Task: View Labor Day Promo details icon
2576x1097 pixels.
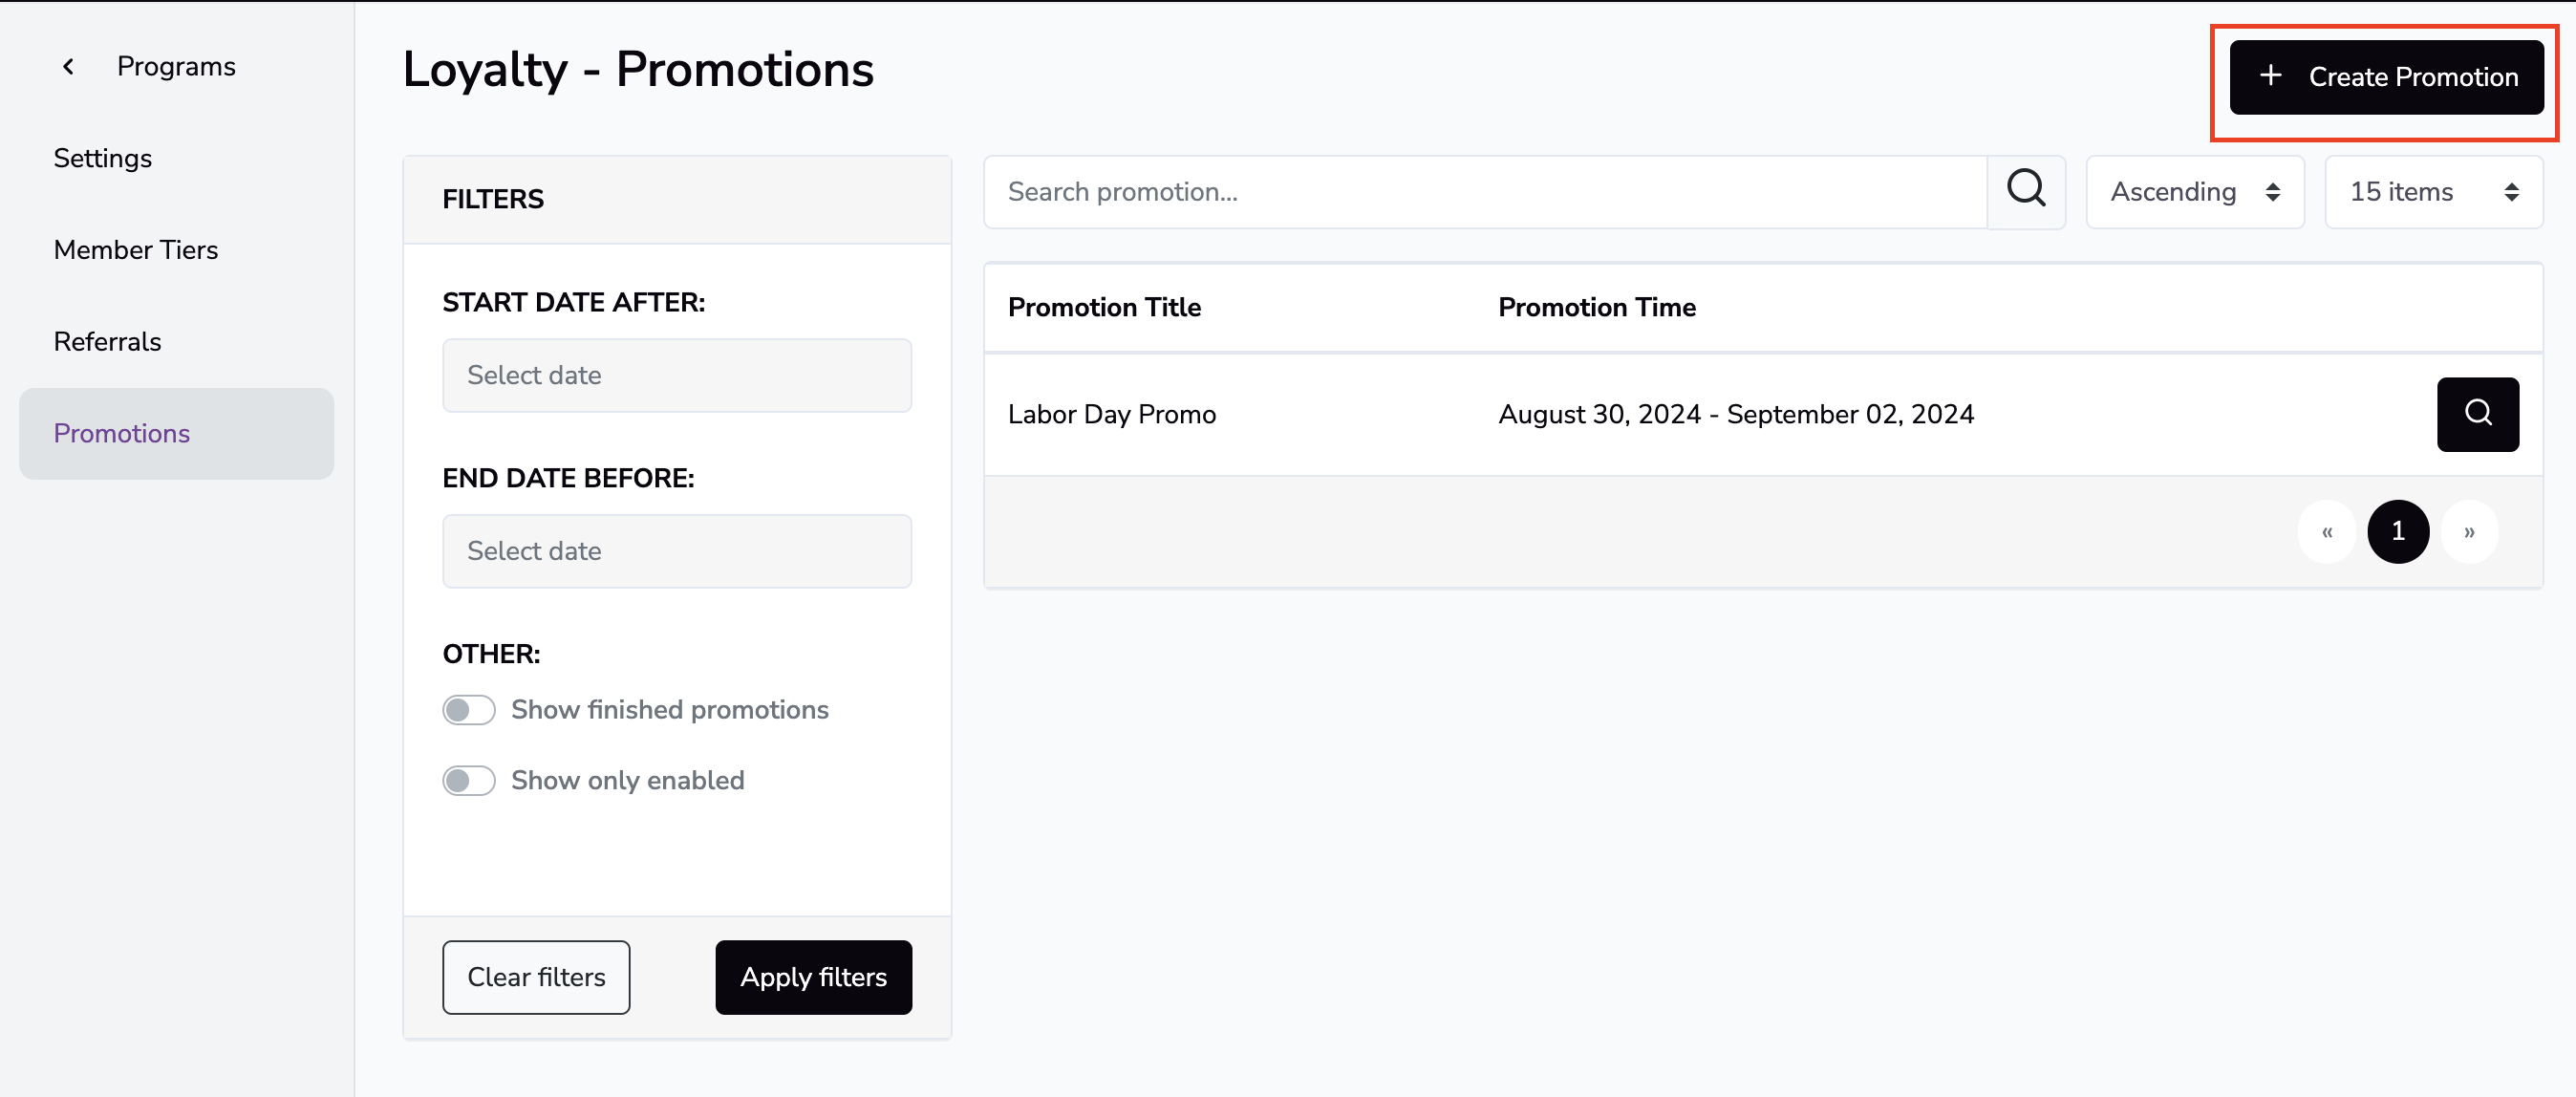Action: pos(2477,414)
